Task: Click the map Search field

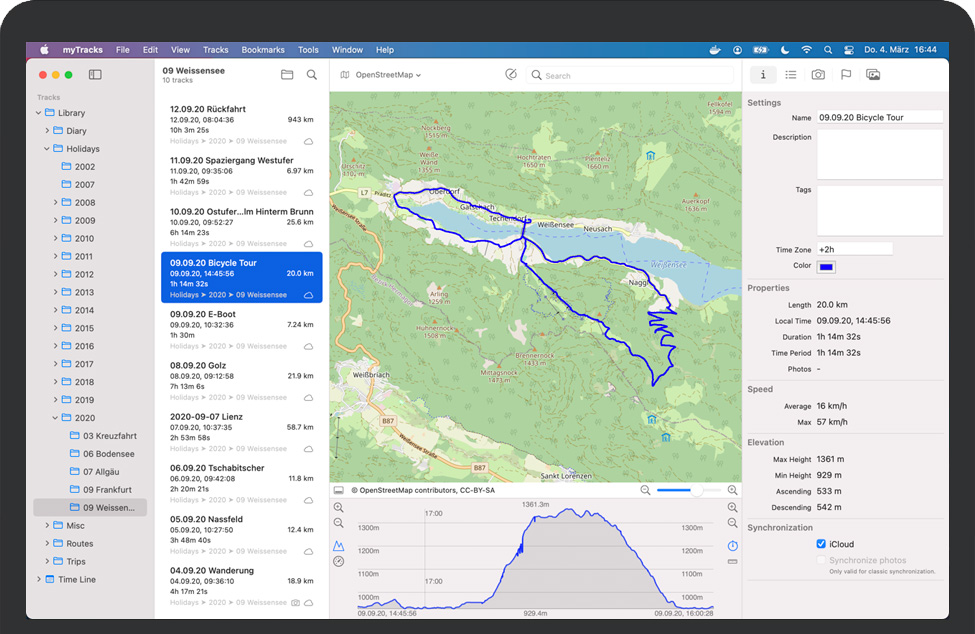Action: tap(630, 75)
